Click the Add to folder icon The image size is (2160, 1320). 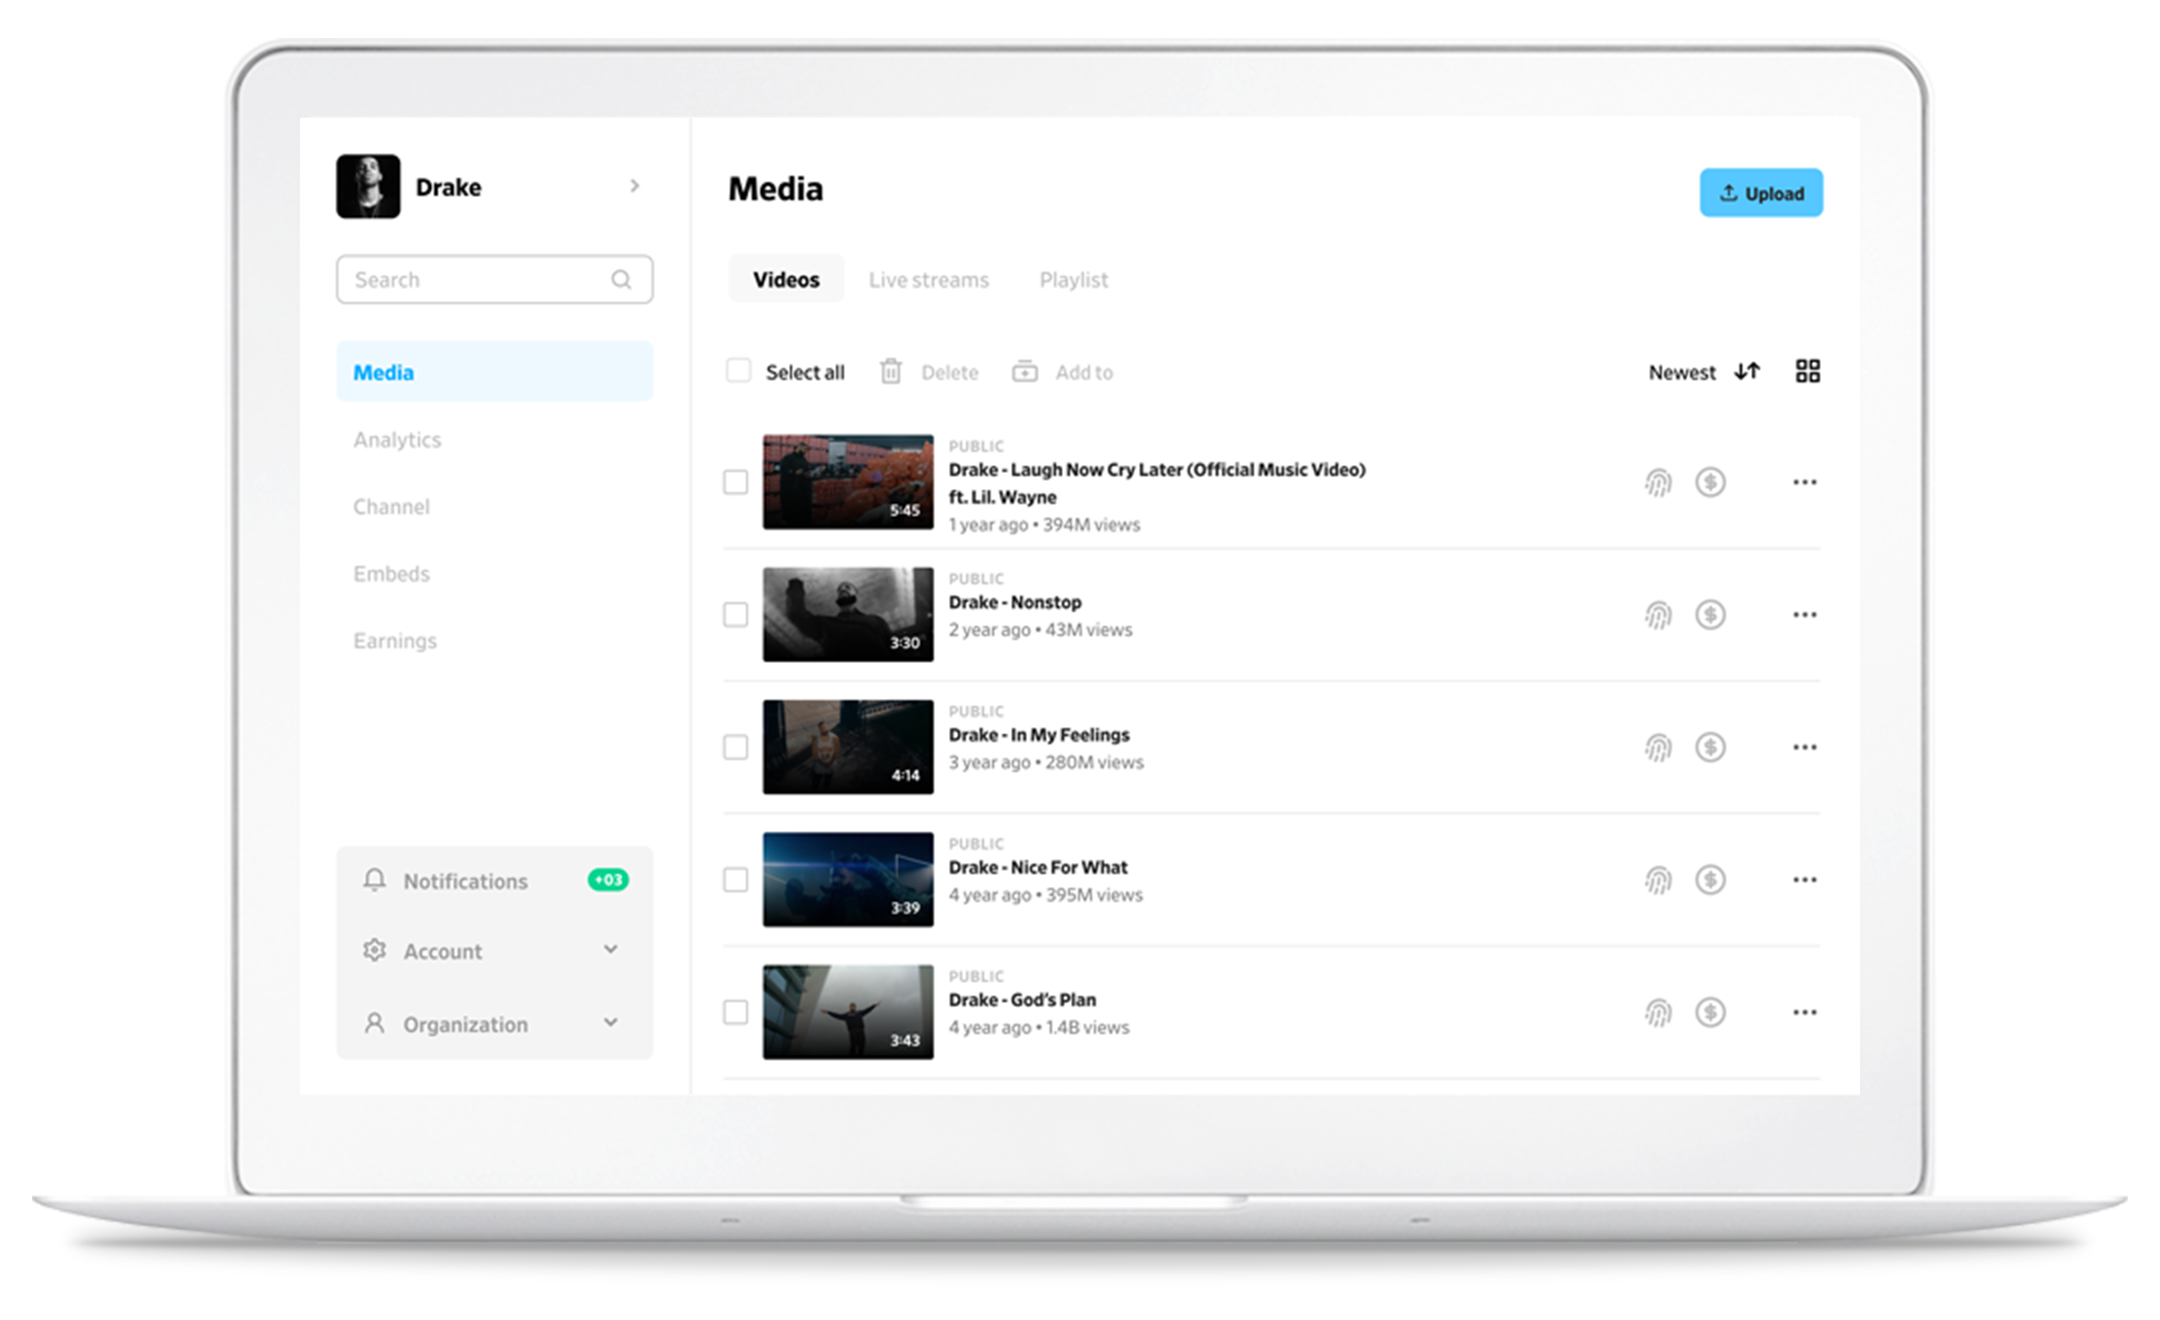coord(1024,371)
